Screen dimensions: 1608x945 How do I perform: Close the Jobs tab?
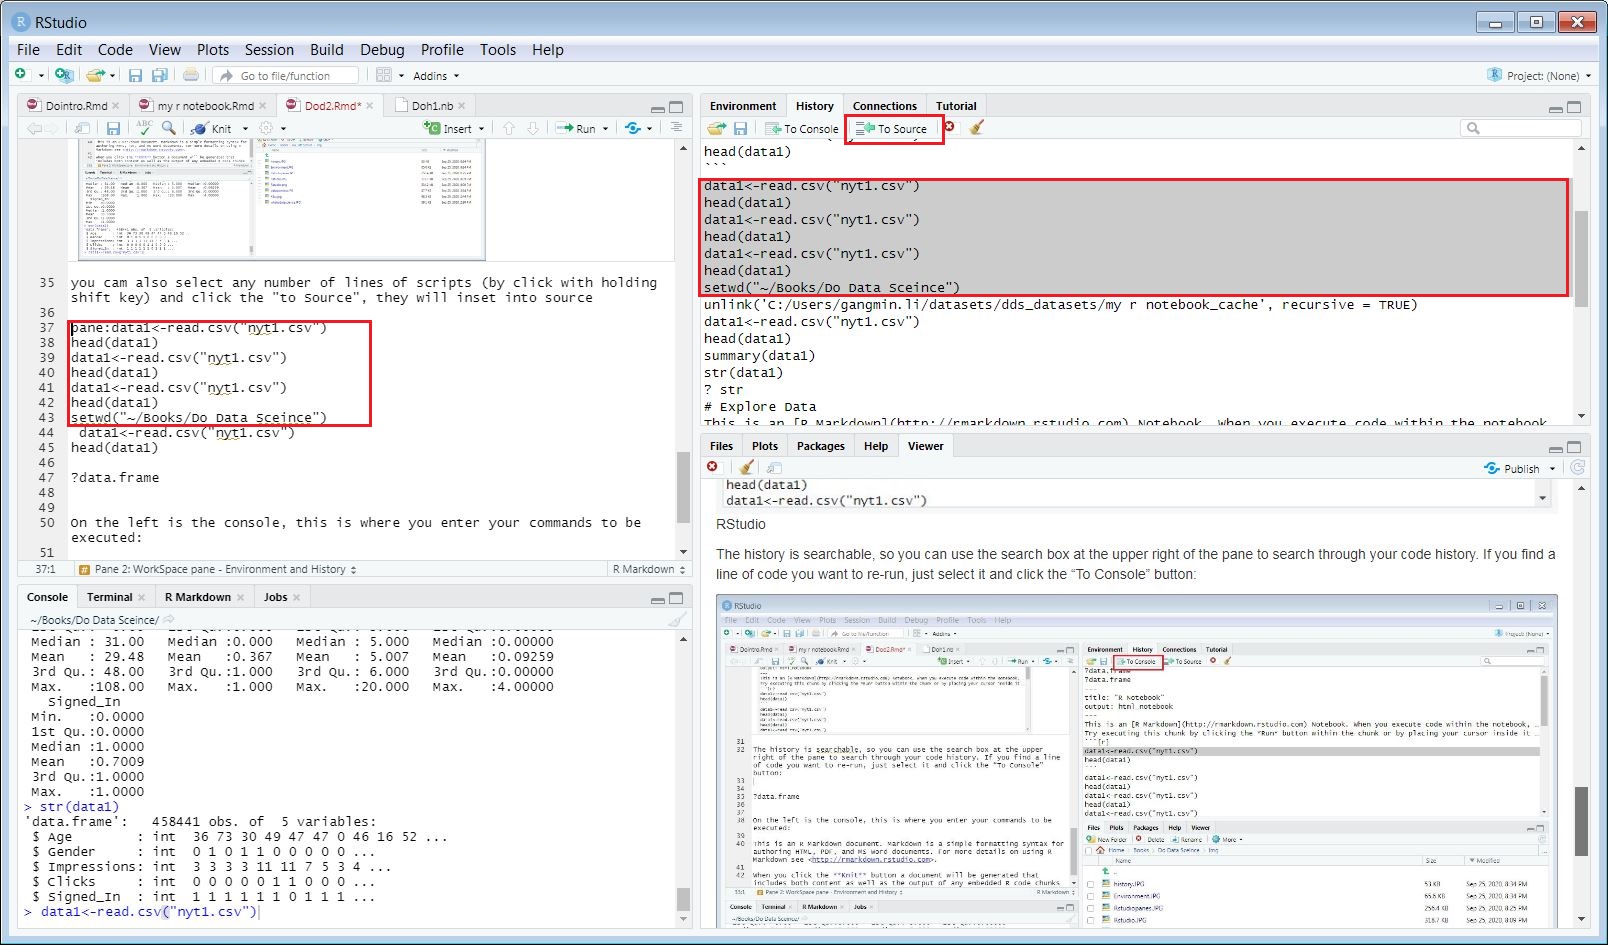pos(296,598)
